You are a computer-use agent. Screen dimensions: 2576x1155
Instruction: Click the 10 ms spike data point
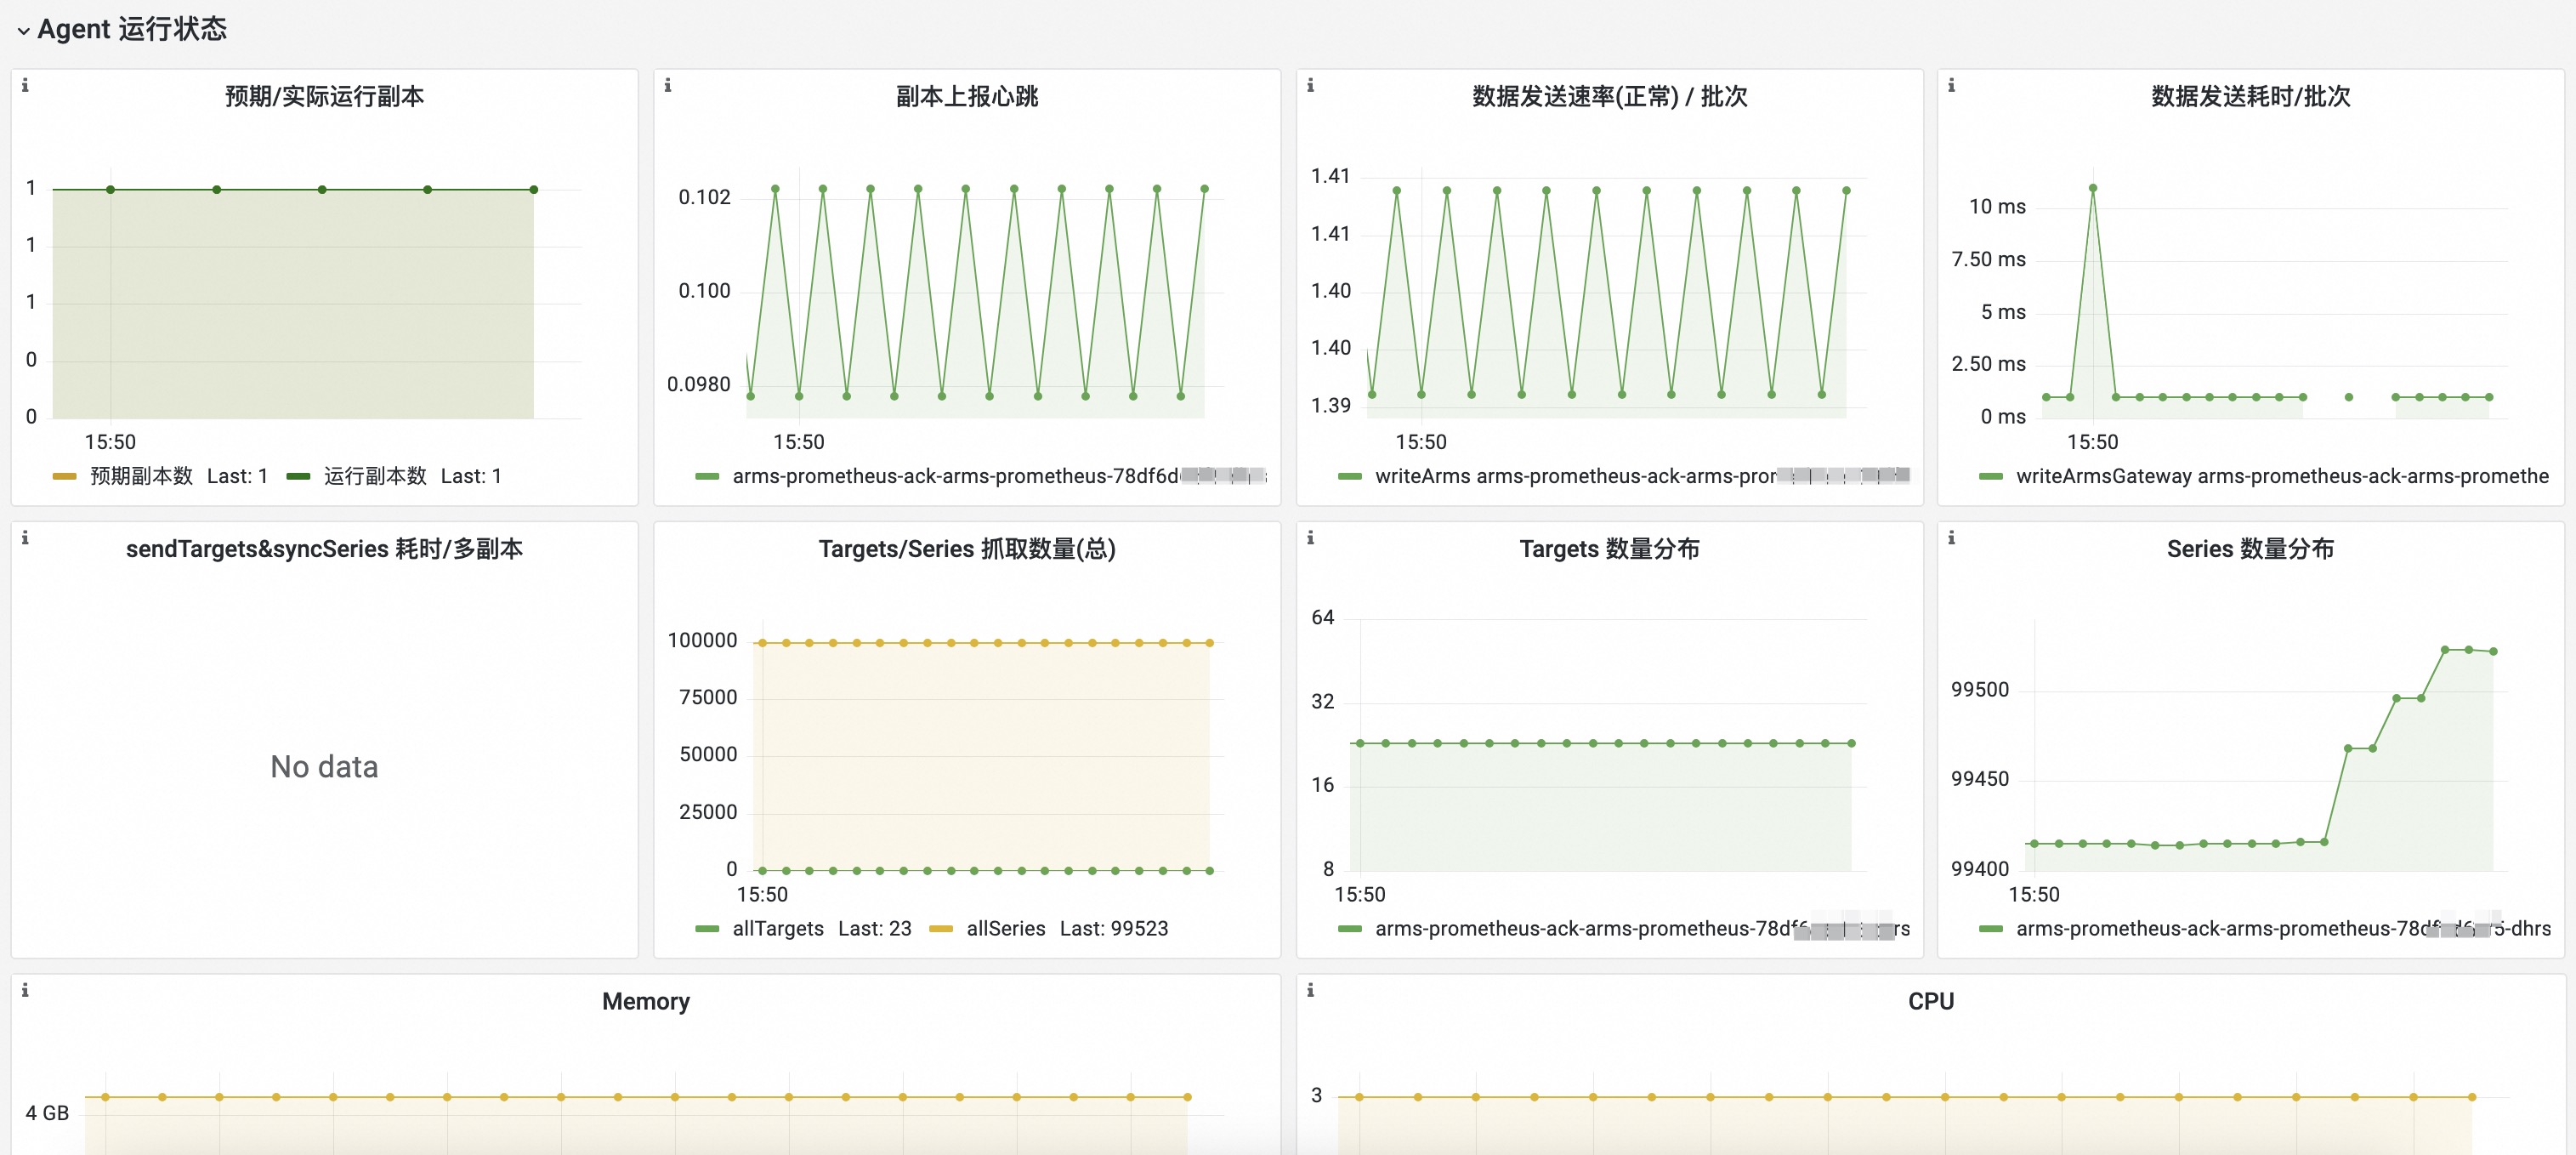point(2092,188)
